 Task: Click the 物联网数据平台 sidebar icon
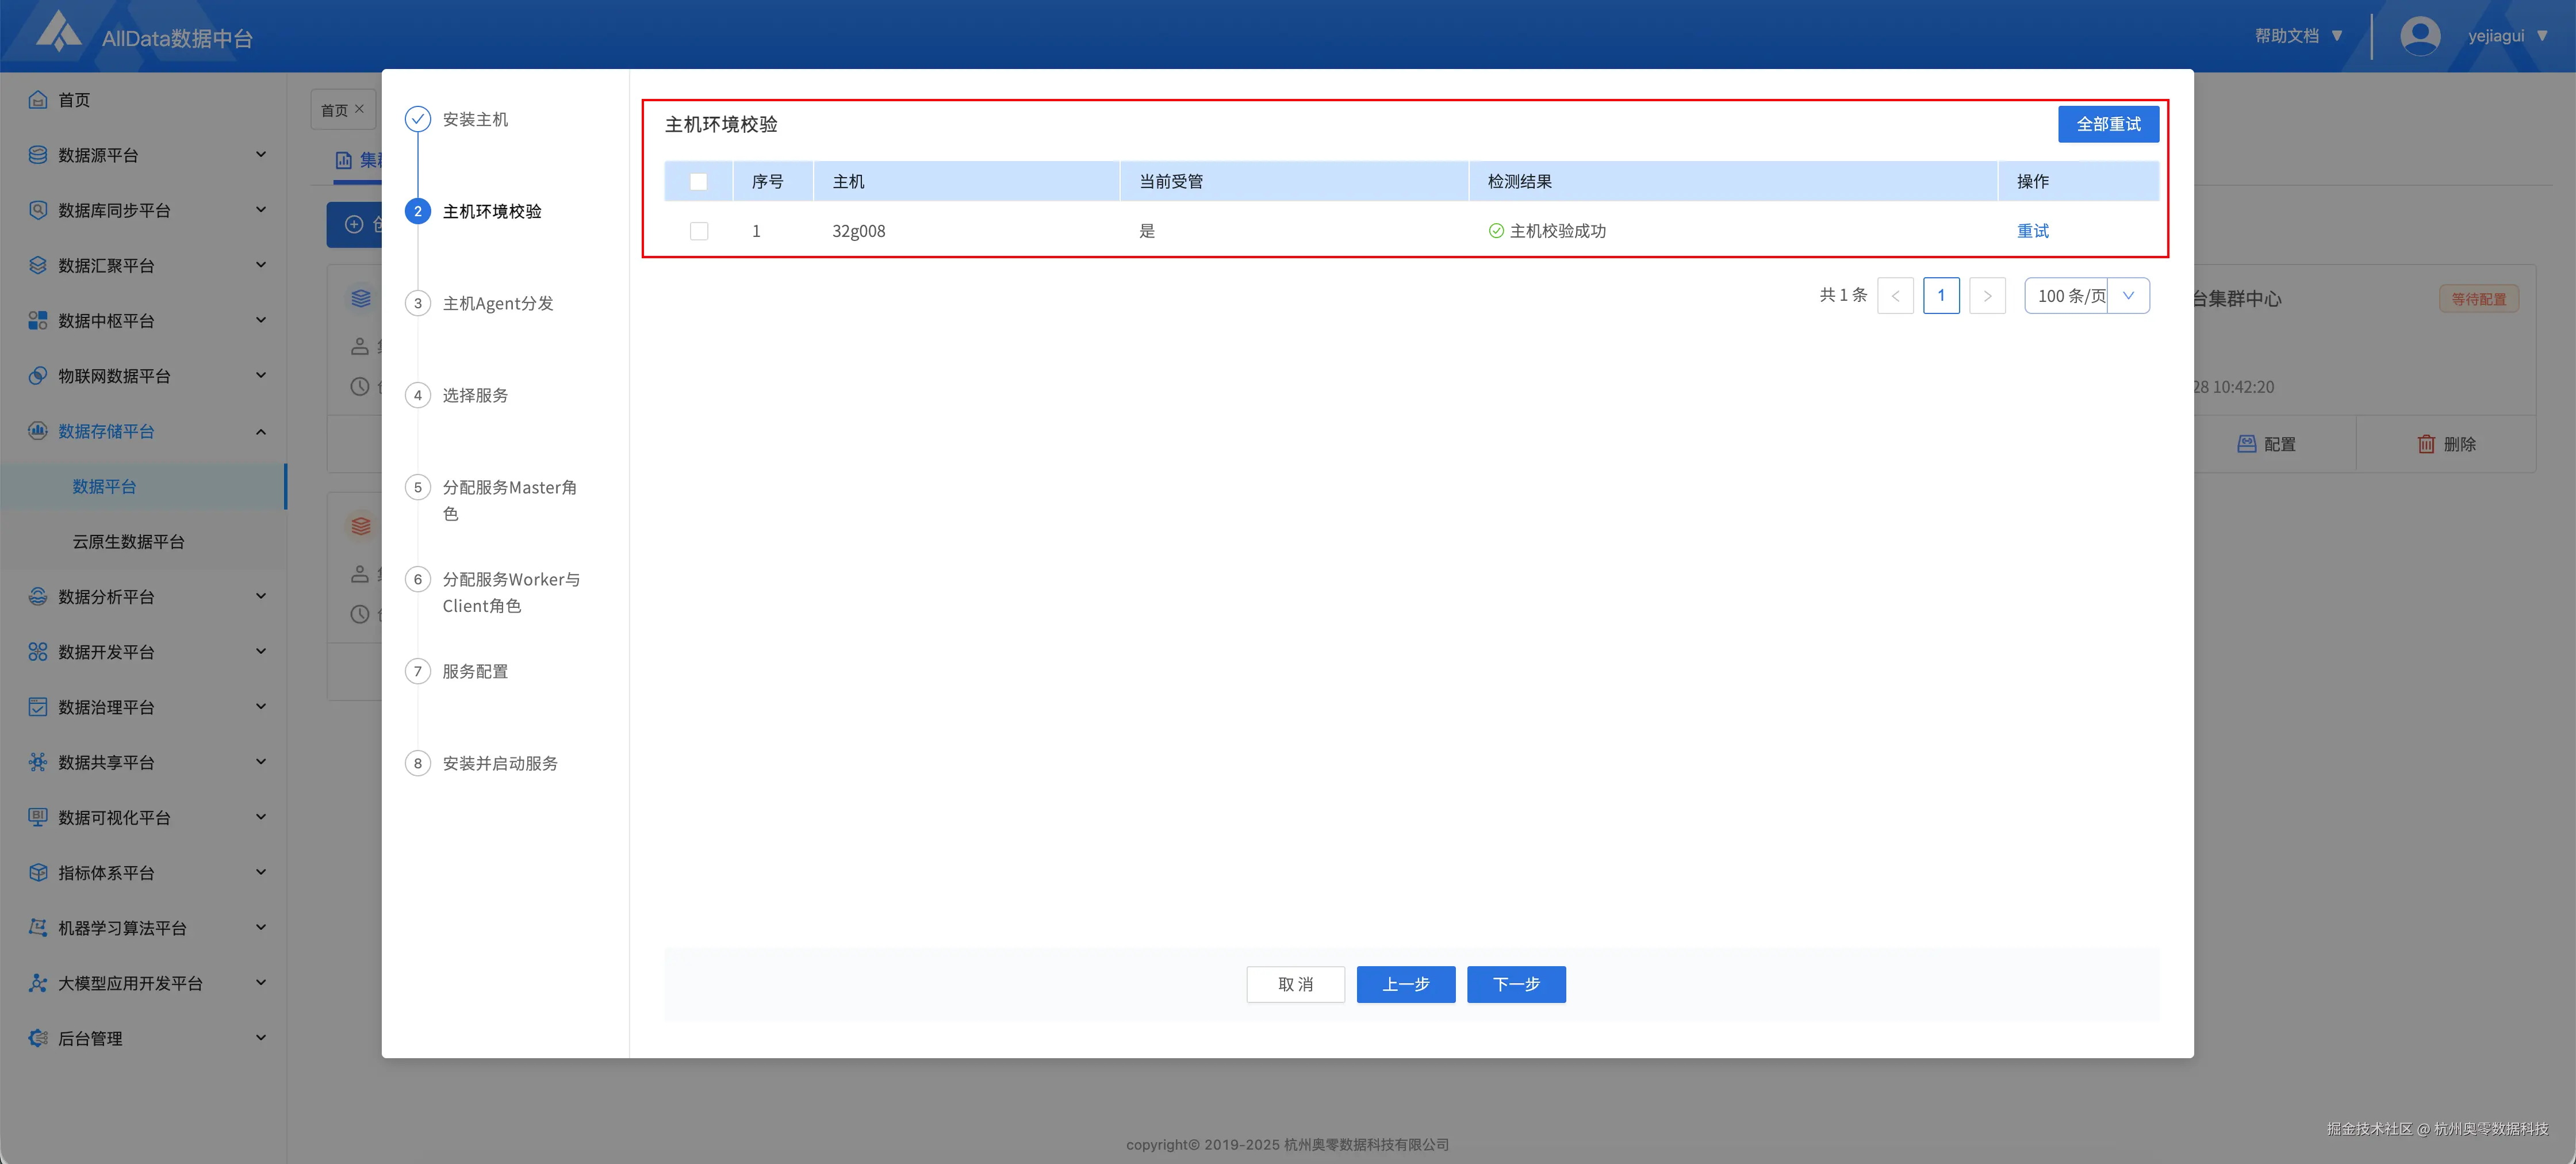[38, 376]
